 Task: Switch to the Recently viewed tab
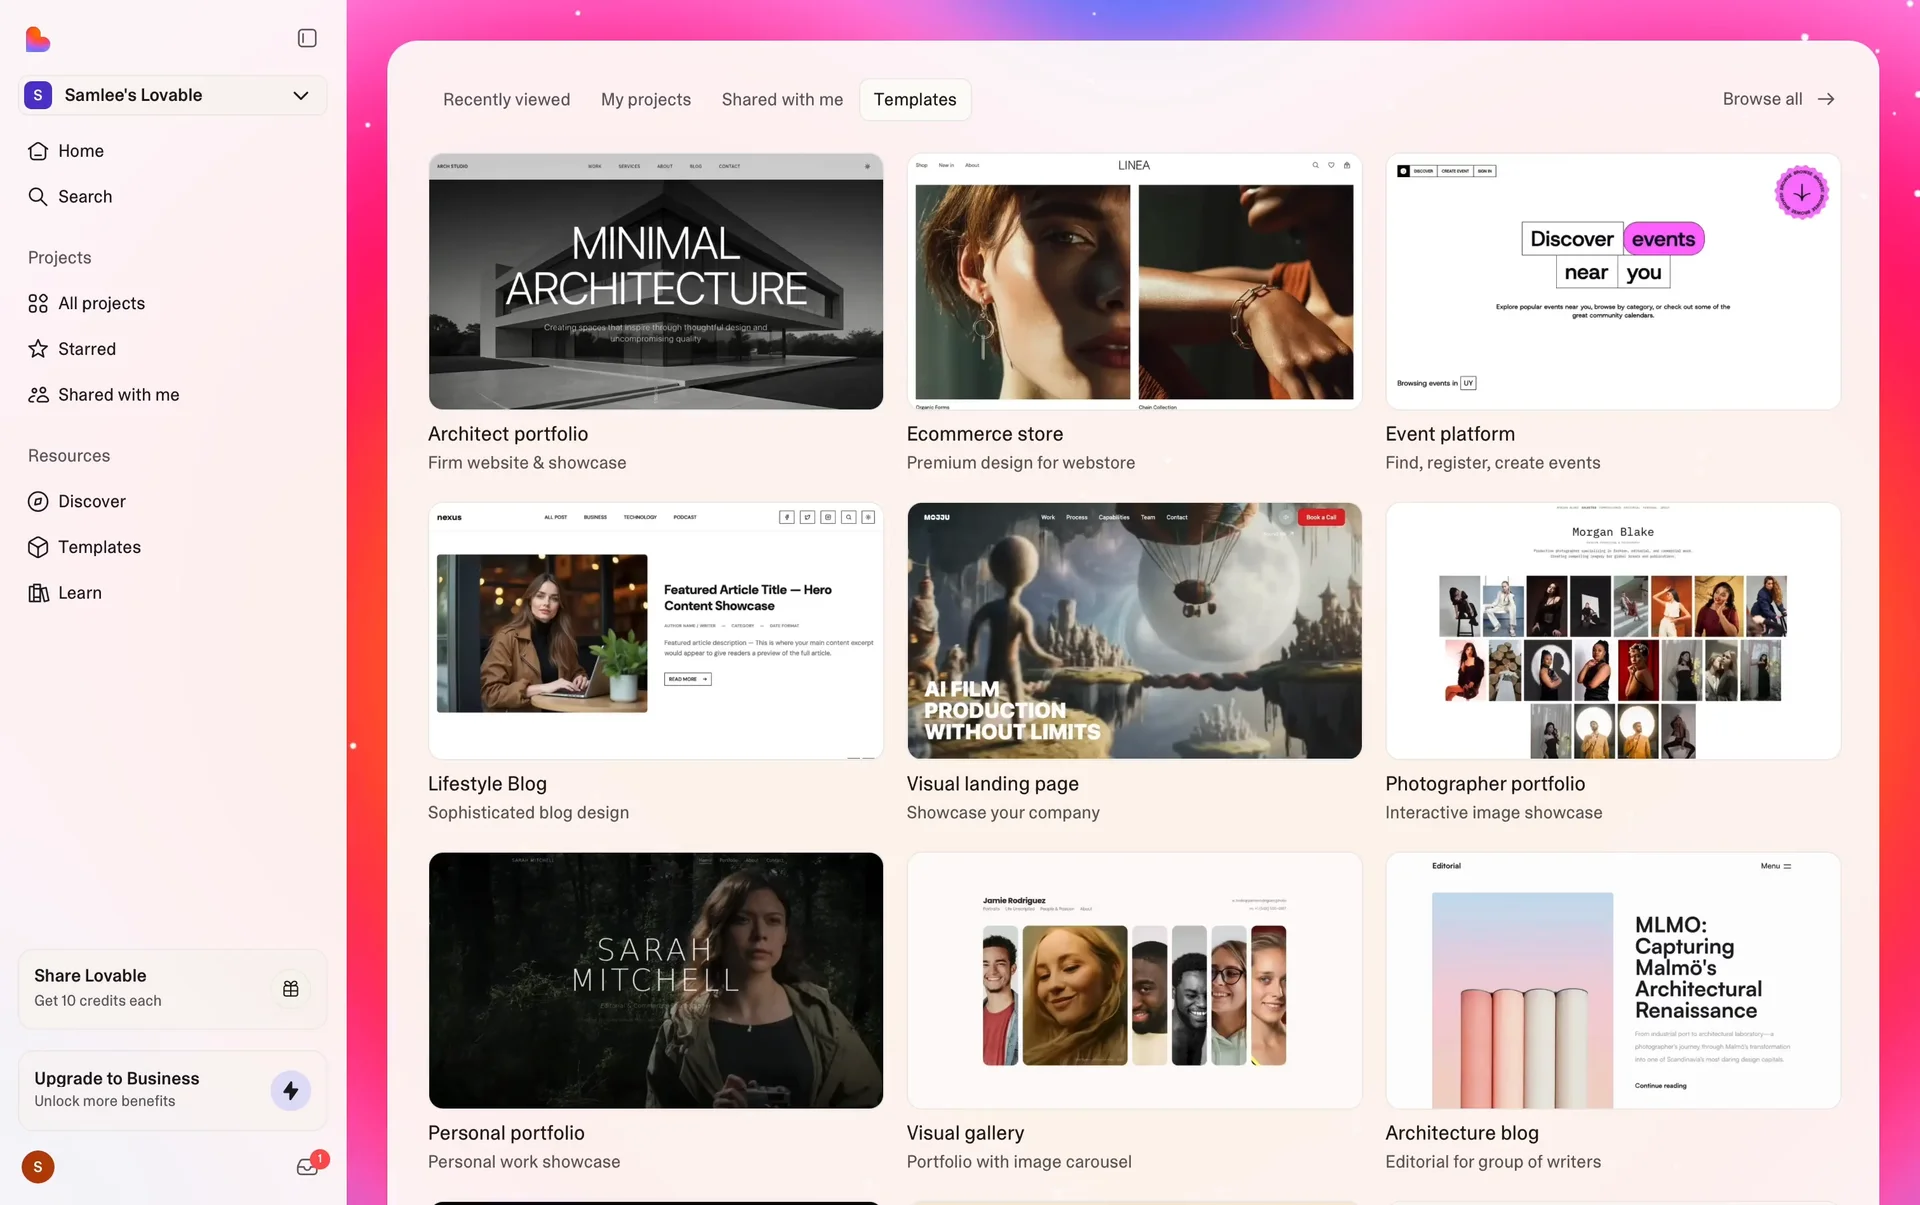506,99
